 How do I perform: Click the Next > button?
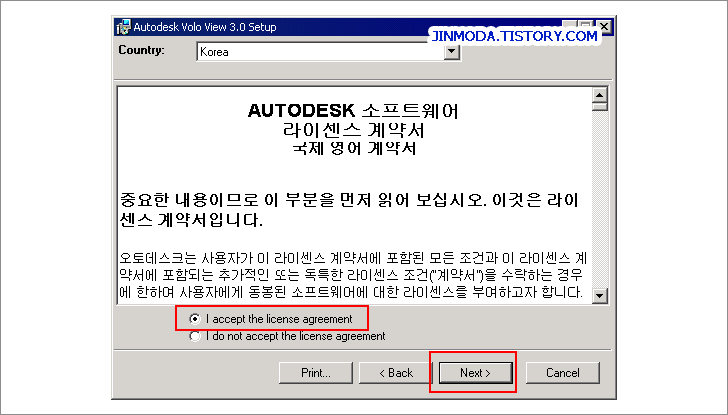(475, 373)
